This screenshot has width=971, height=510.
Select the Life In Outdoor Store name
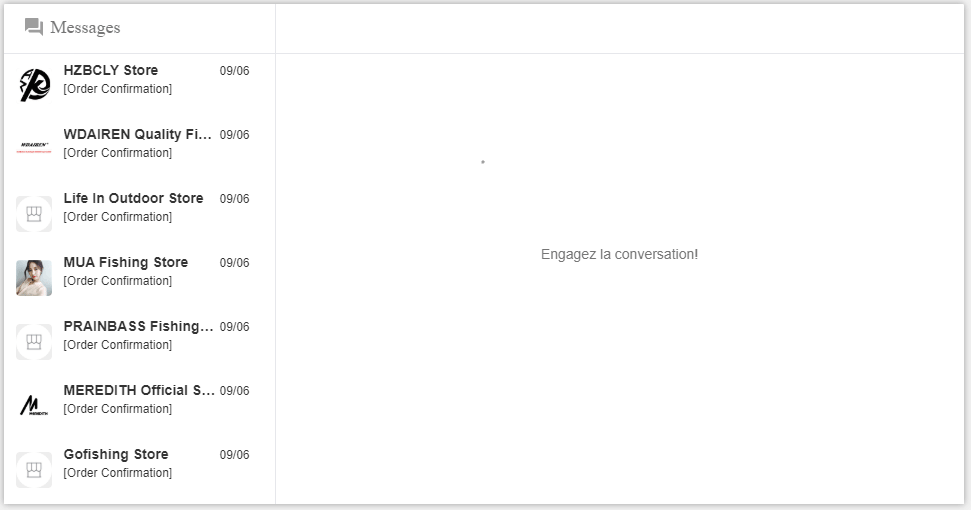click(133, 198)
